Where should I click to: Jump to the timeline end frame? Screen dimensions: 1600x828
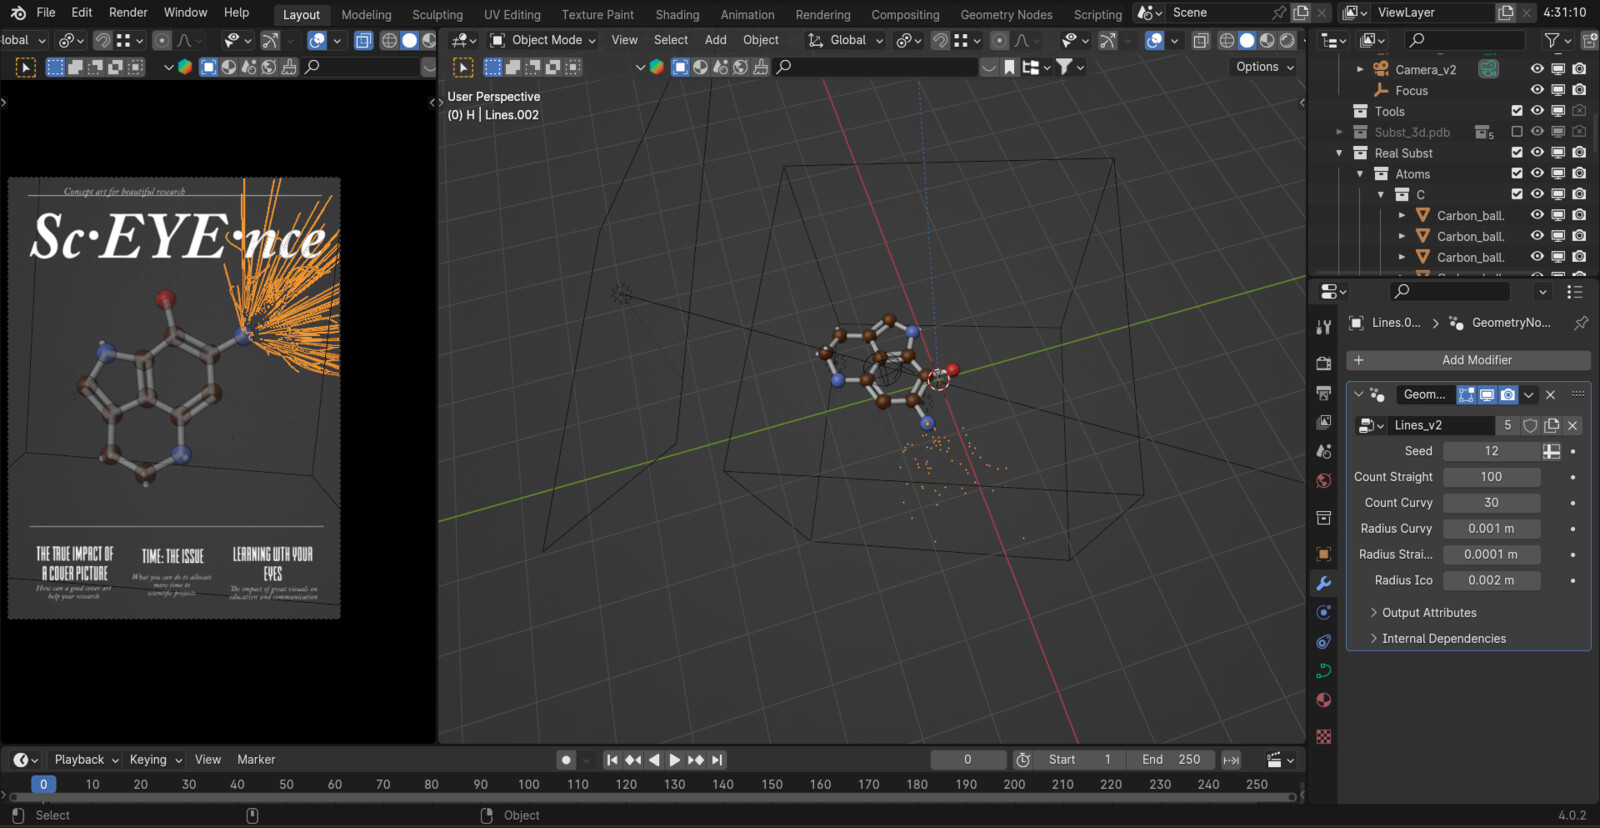(x=717, y=760)
